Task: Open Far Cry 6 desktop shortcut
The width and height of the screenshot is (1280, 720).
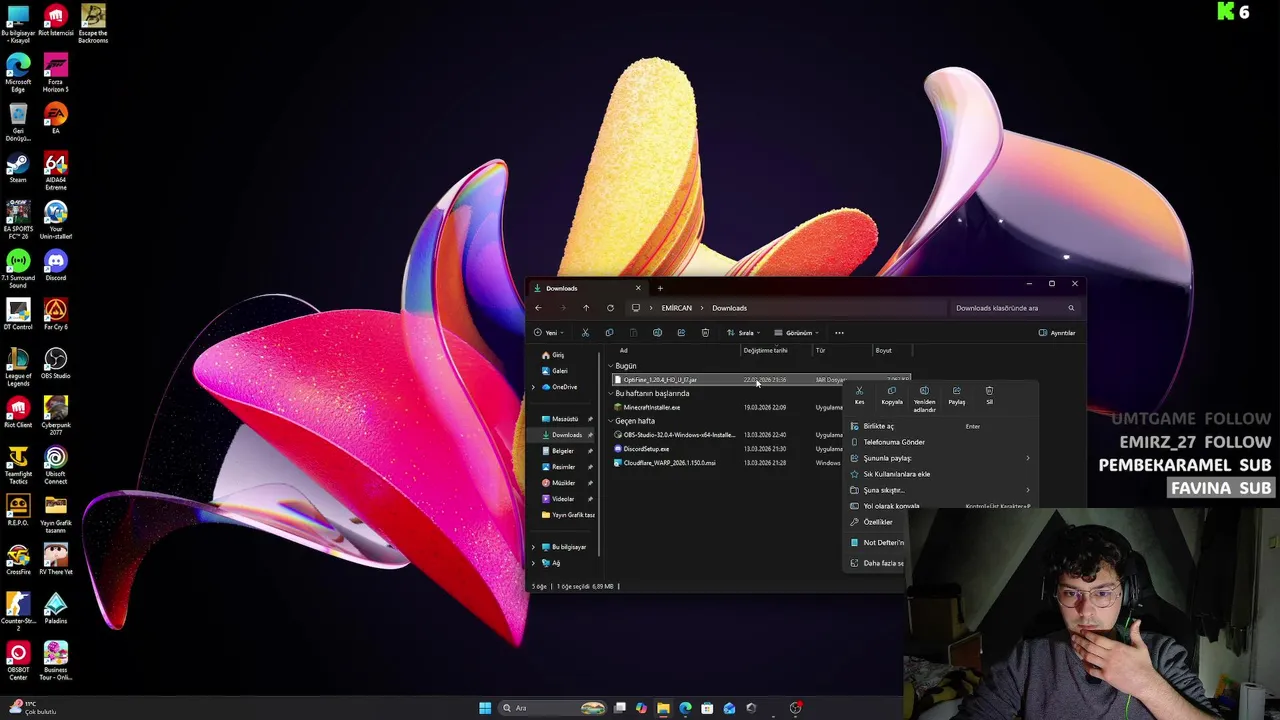Action: (55, 313)
